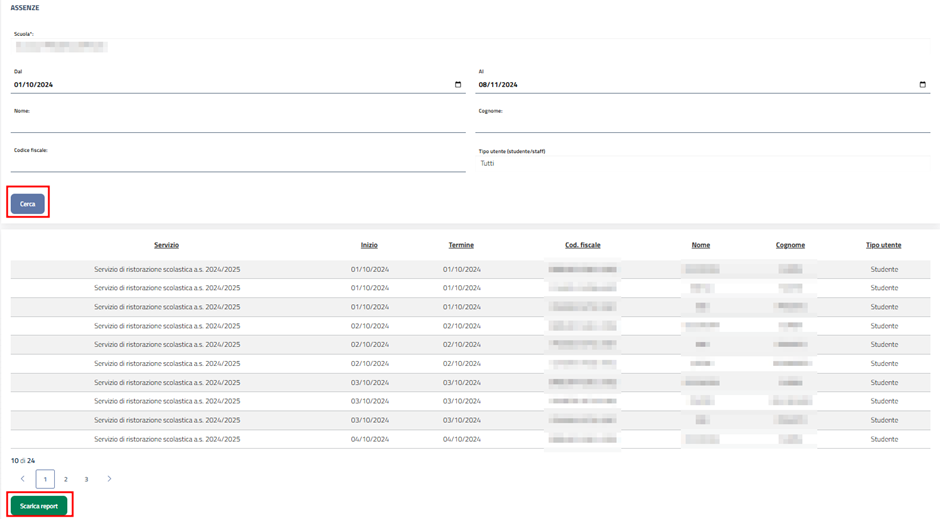Sort table by Cognome column header

[790, 245]
